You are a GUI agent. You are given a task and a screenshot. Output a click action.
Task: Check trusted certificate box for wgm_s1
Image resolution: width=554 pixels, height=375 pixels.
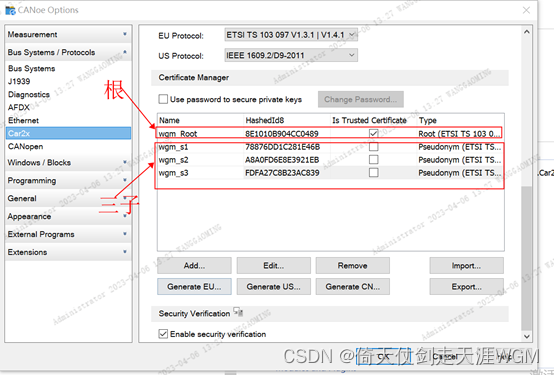click(x=373, y=146)
